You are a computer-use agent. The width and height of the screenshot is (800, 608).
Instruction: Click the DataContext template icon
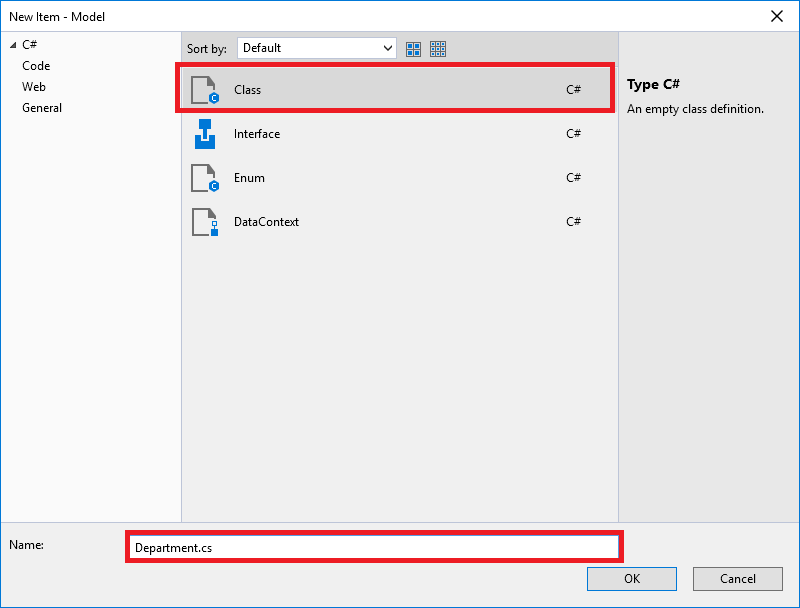click(204, 222)
